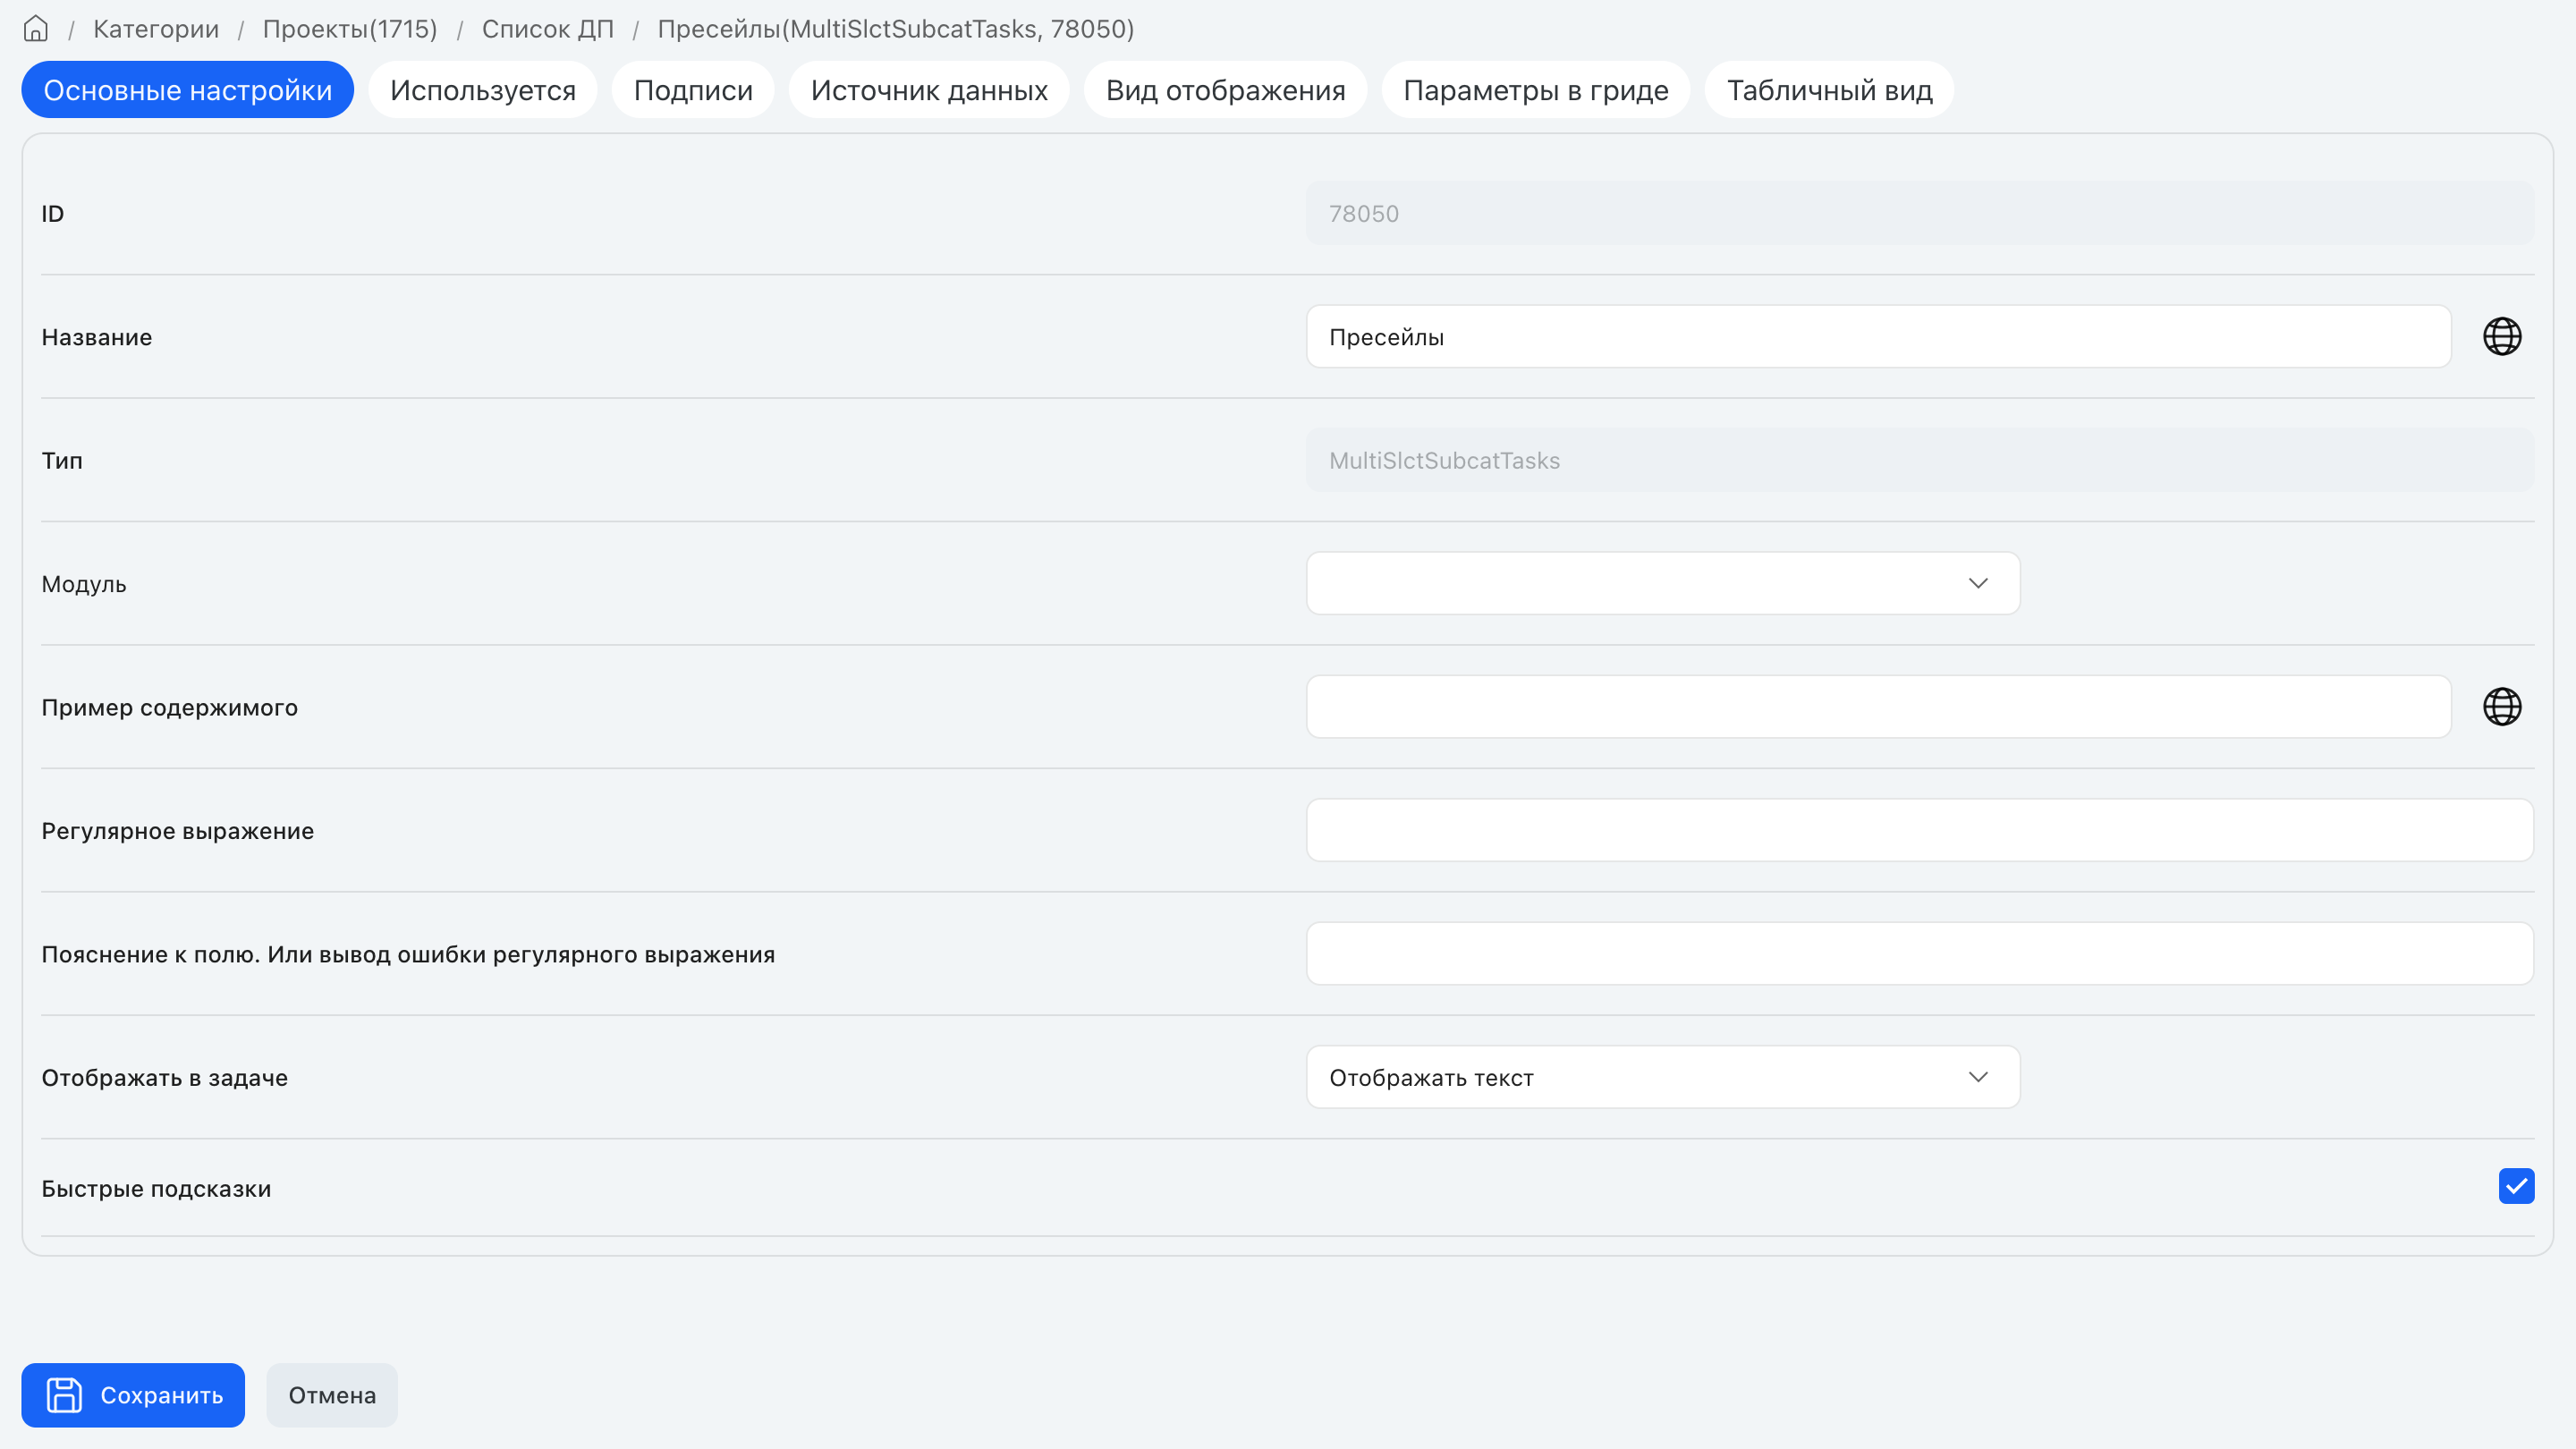Image resolution: width=2576 pixels, height=1449 pixels.
Task: Click the Быстрые подсказки label
Action: [156, 1189]
